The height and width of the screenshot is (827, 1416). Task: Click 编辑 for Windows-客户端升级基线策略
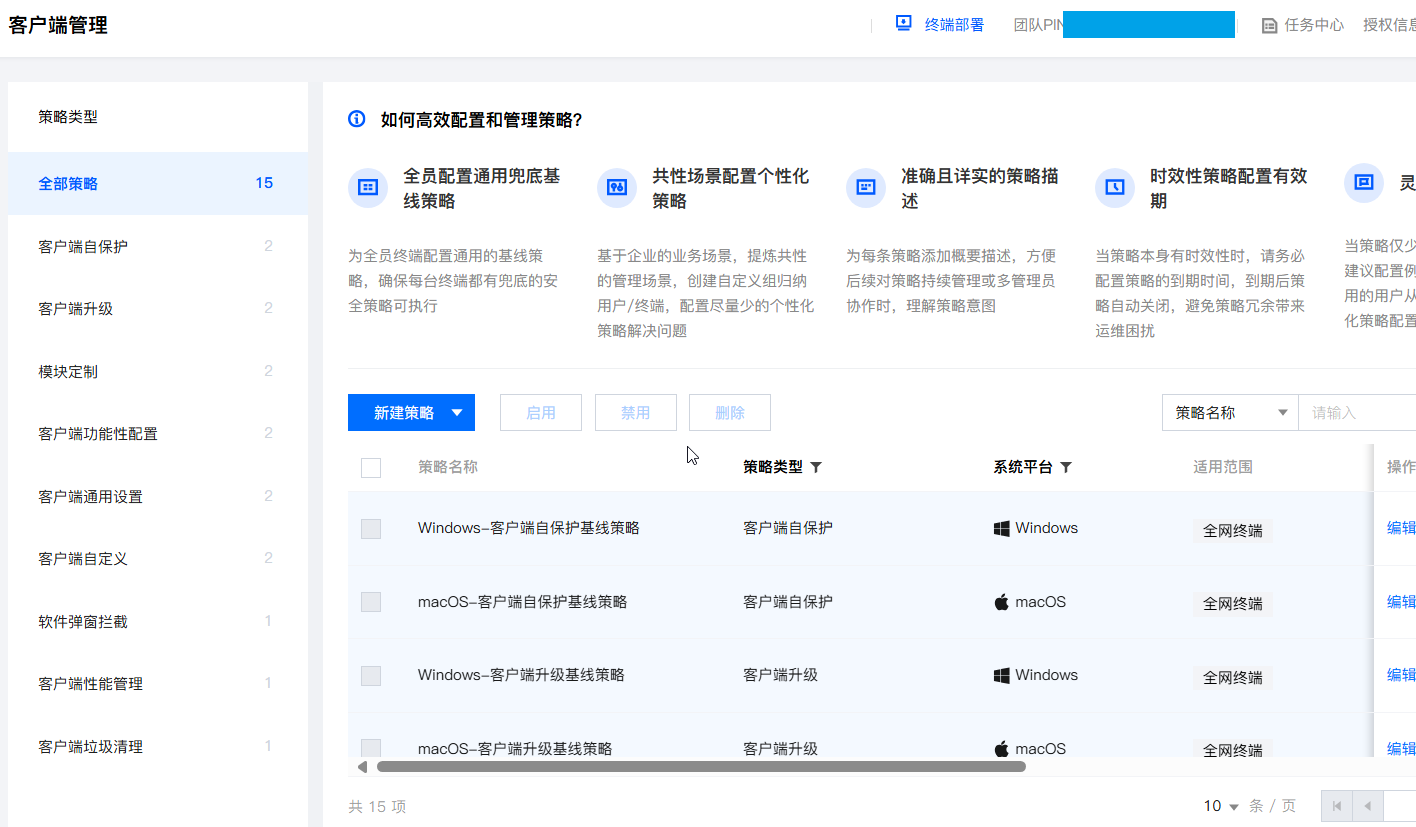coord(1401,675)
